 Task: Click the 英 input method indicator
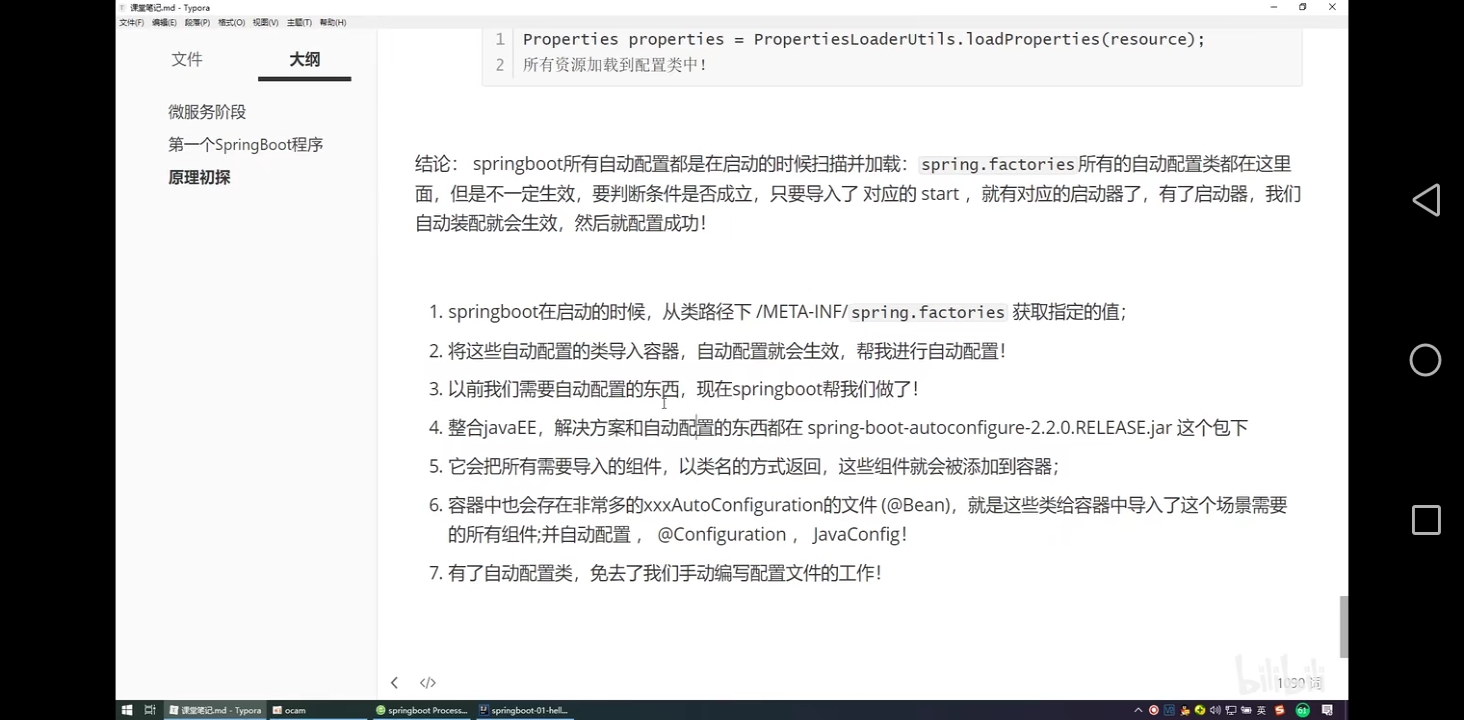1261,710
